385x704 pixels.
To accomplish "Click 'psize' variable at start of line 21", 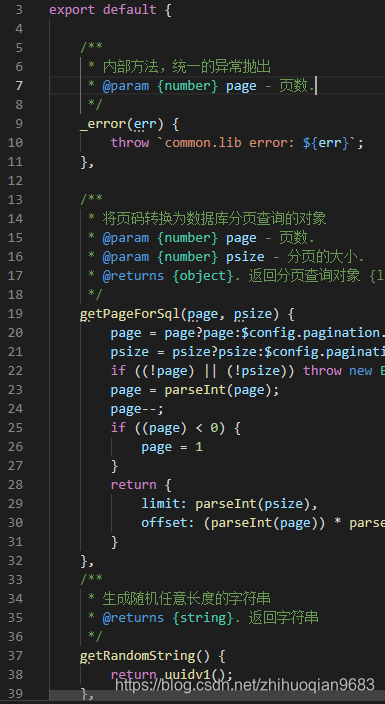I will click(x=130, y=352).
